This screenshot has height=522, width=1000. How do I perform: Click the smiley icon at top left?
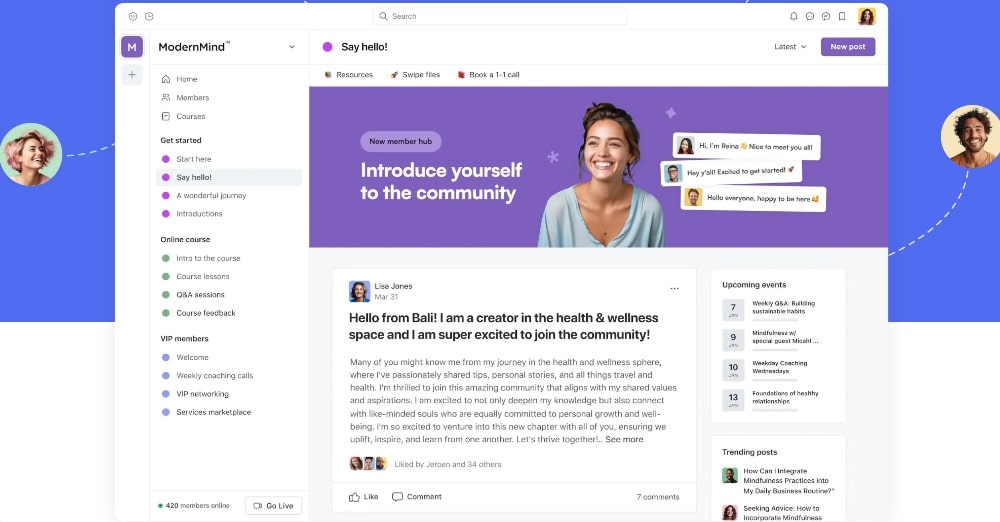point(133,17)
